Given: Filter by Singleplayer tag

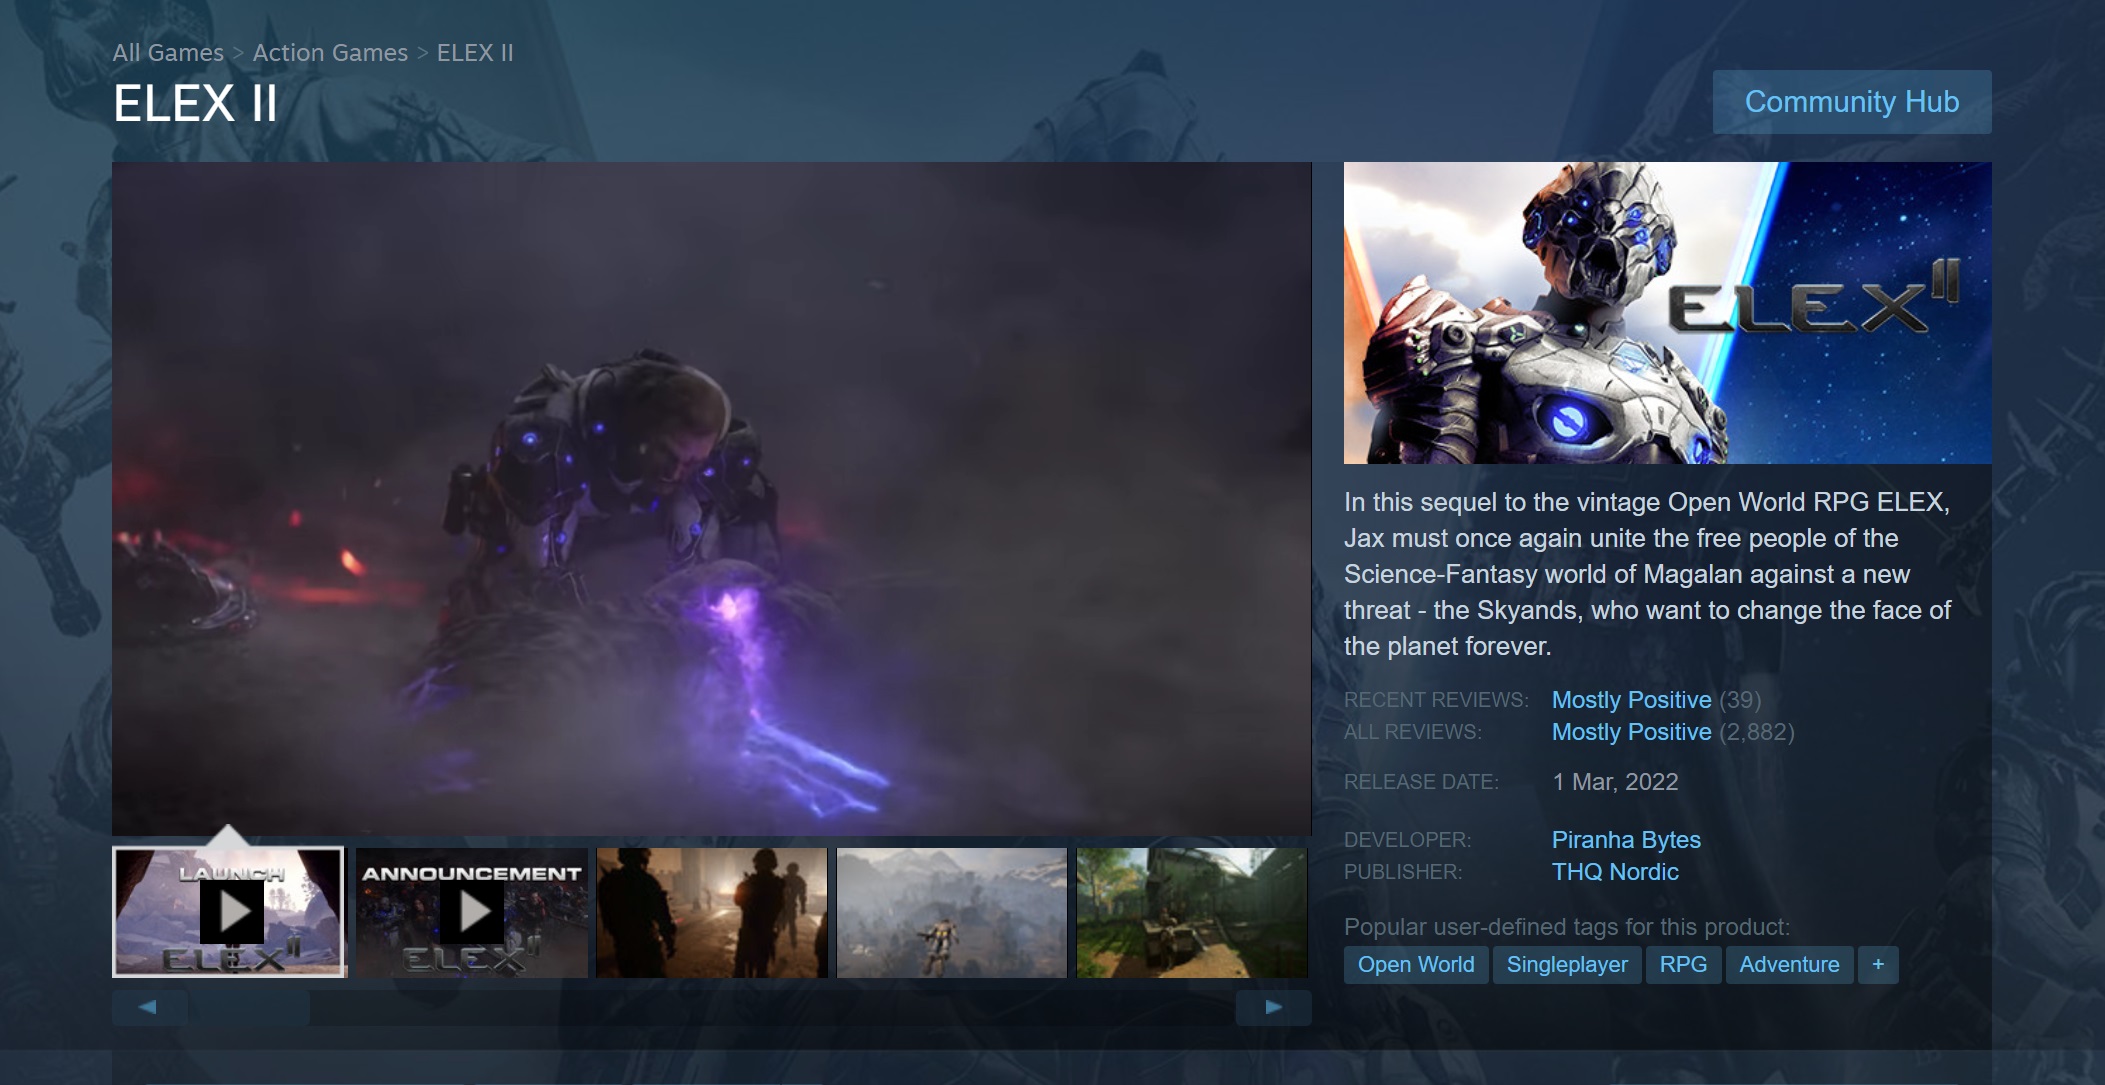Looking at the screenshot, I should 1566,965.
